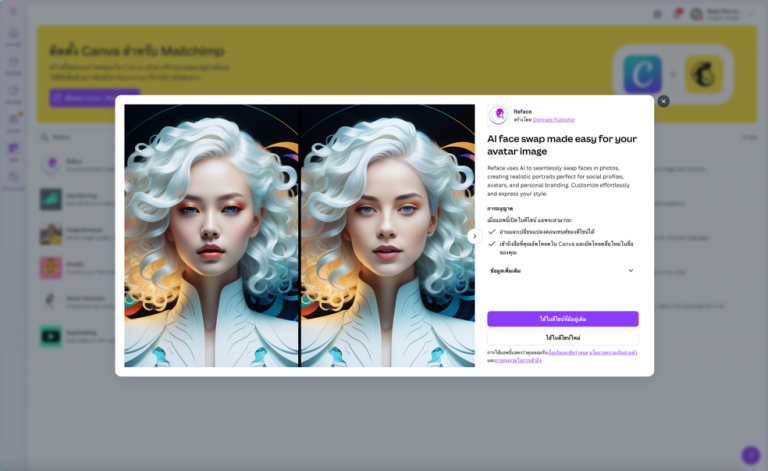Open the notifications bell in top bar
This screenshot has width=768, height=471.
click(677, 14)
